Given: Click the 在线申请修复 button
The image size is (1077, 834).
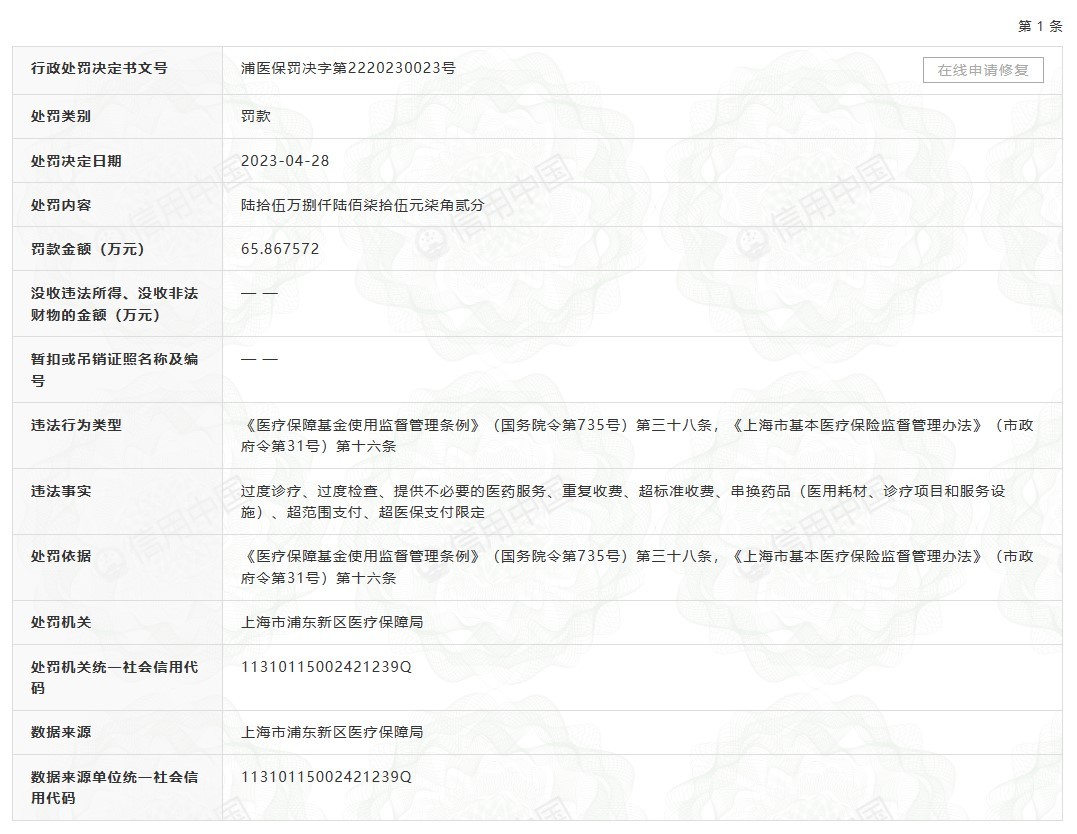Looking at the screenshot, I should pos(982,70).
